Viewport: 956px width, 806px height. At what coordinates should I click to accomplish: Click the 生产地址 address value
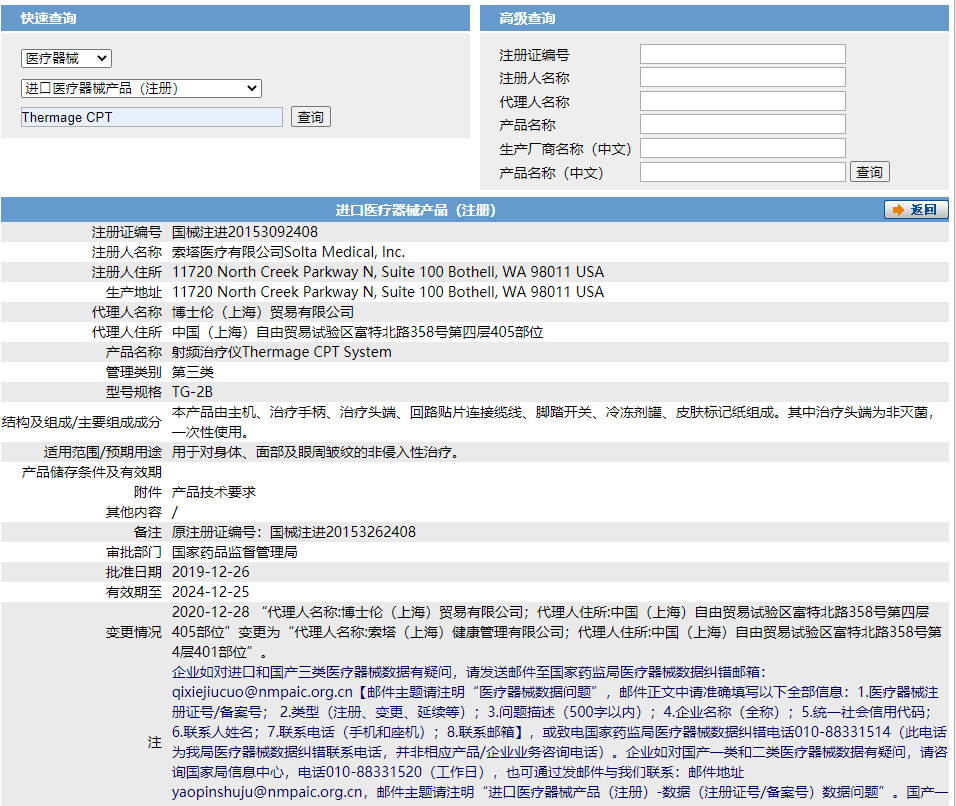pyautogui.click(x=388, y=292)
